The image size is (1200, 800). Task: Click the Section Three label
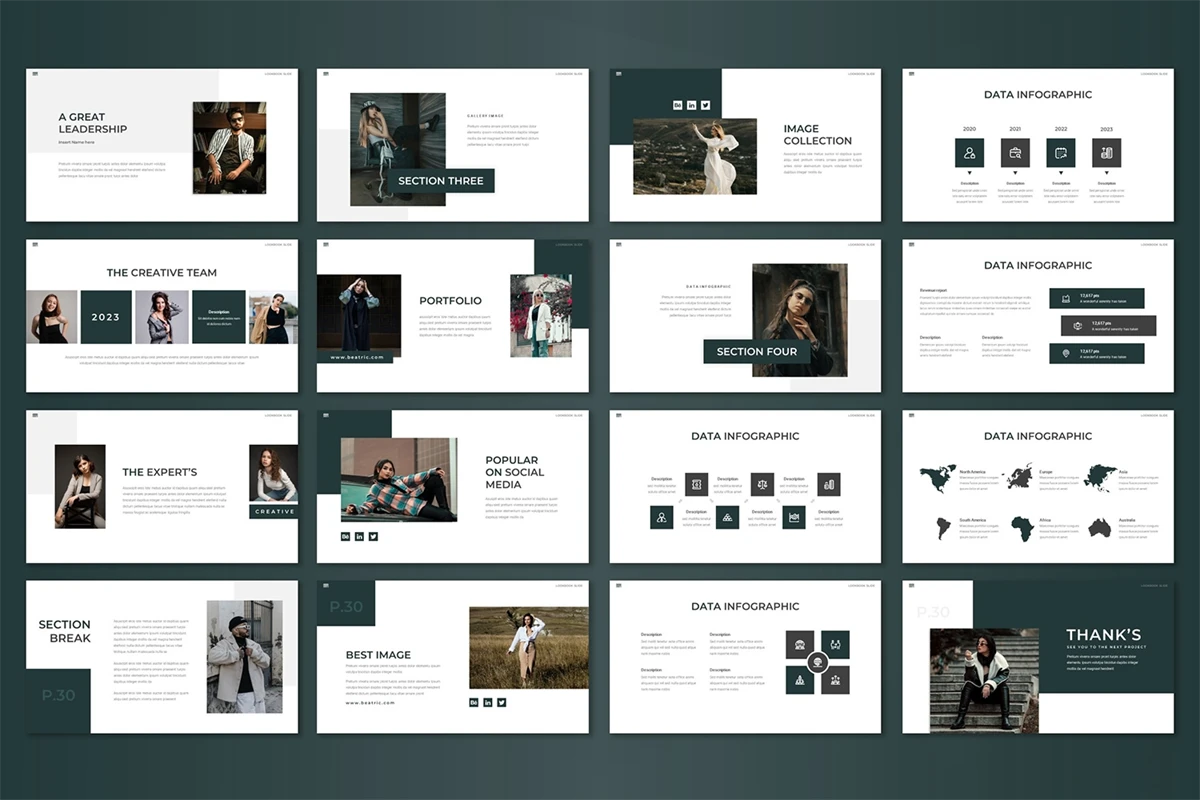[441, 181]
